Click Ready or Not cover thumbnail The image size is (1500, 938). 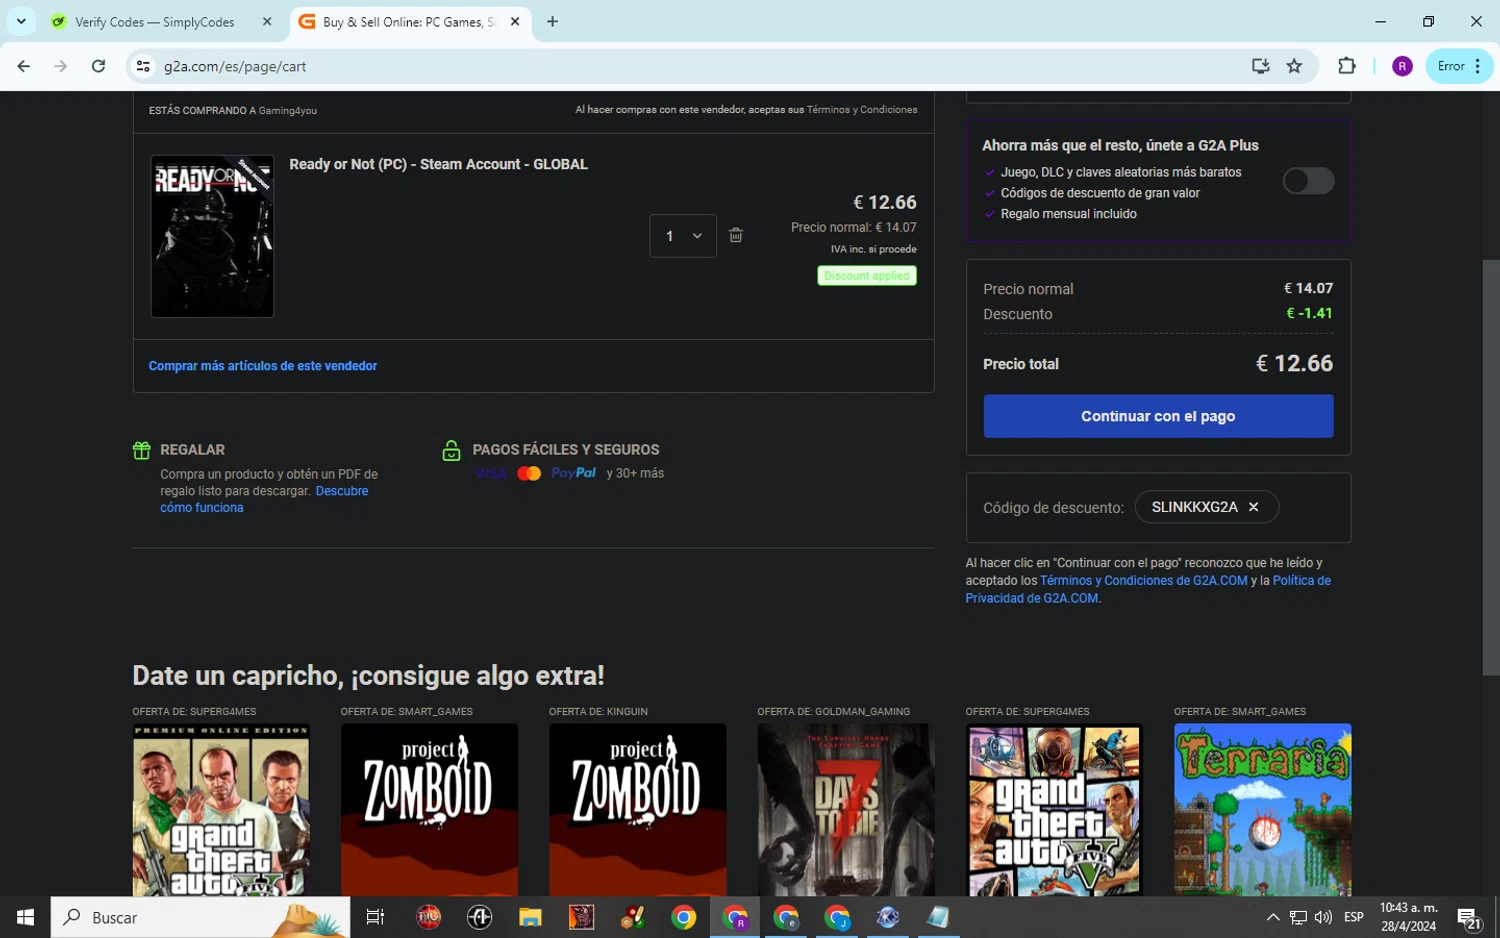(212, 236)
